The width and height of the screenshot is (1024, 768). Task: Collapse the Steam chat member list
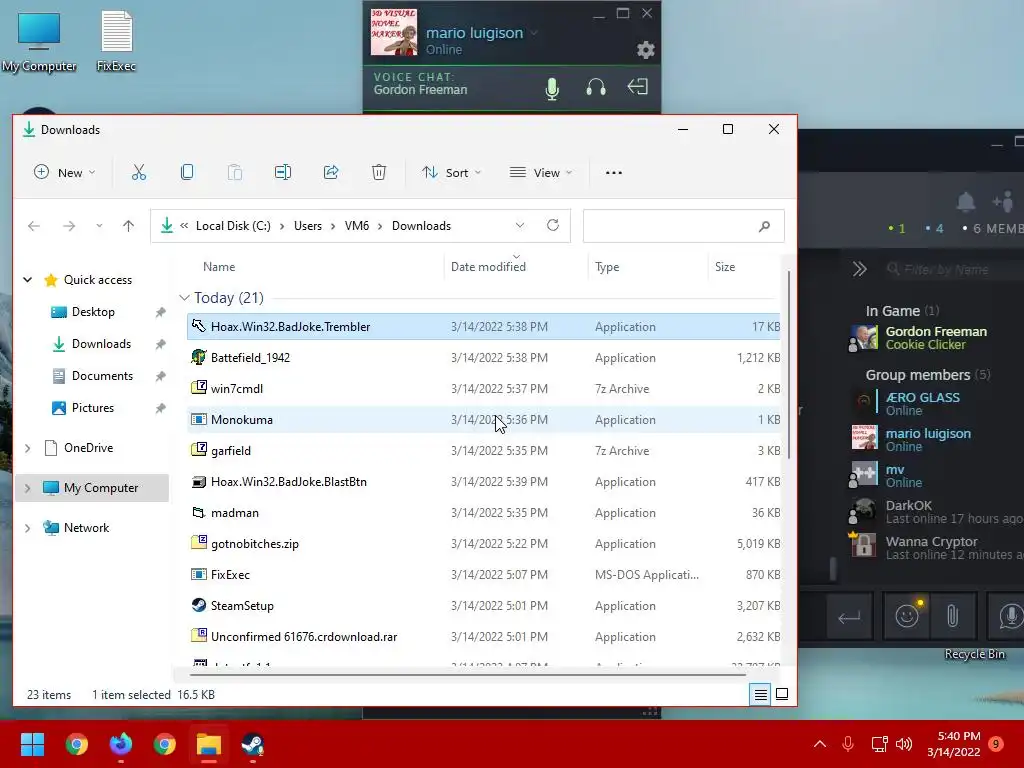(859, 269)
